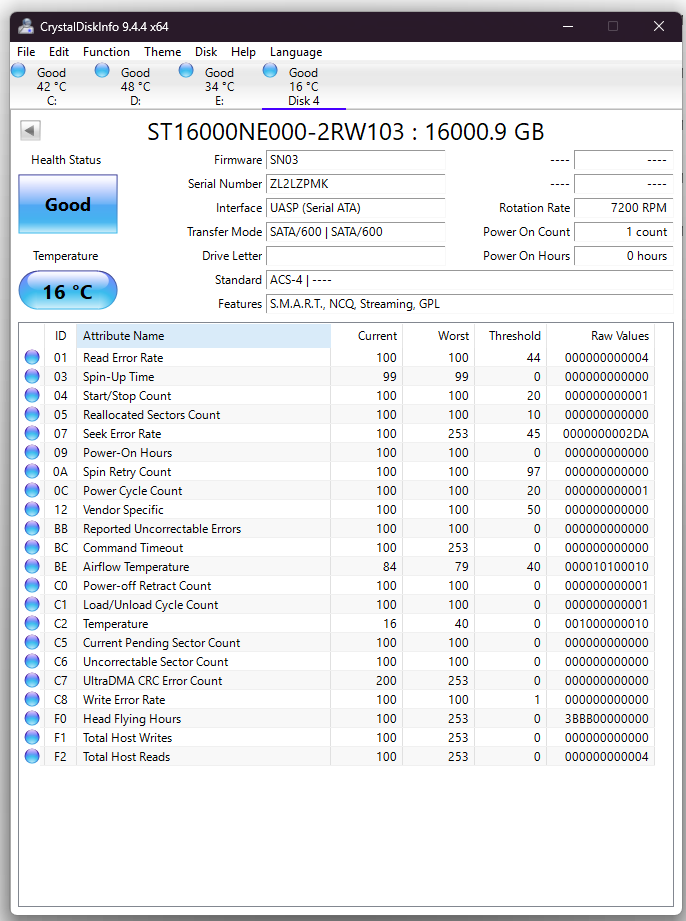Click the drive model title ST16000NE000-2RW103

tap(275, 132)
